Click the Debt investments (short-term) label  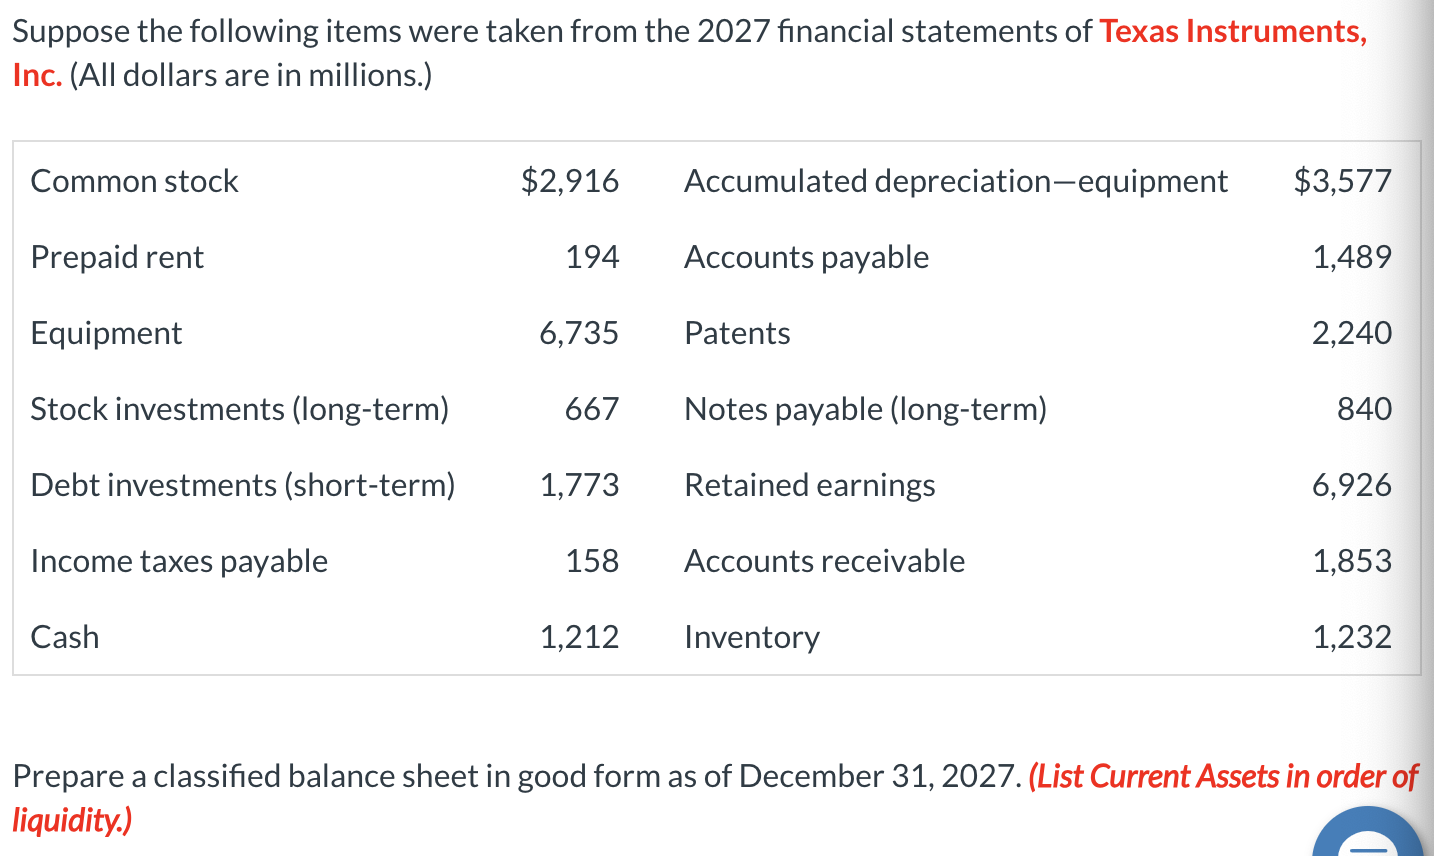[x=243, y=485]
